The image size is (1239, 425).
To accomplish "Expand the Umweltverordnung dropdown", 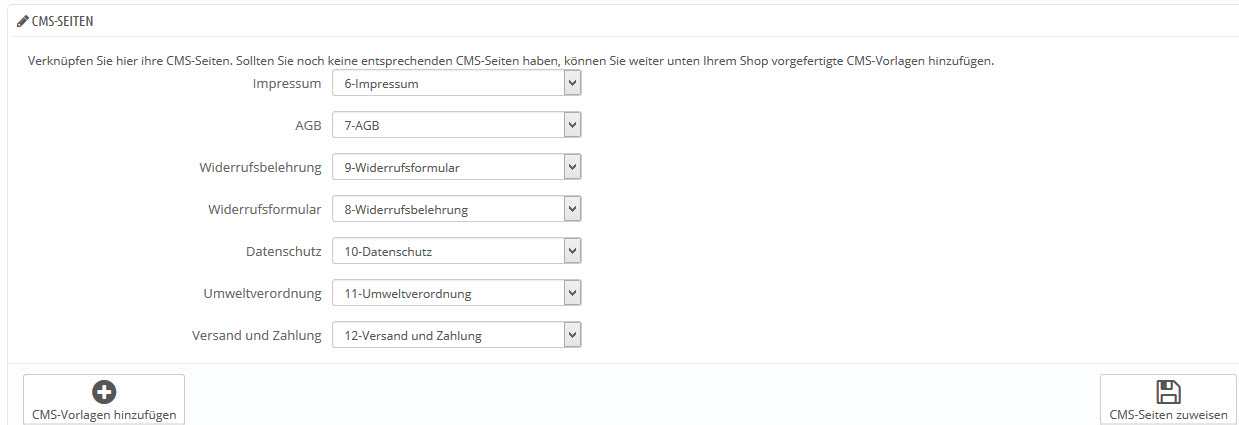I will tap(456, 294).
